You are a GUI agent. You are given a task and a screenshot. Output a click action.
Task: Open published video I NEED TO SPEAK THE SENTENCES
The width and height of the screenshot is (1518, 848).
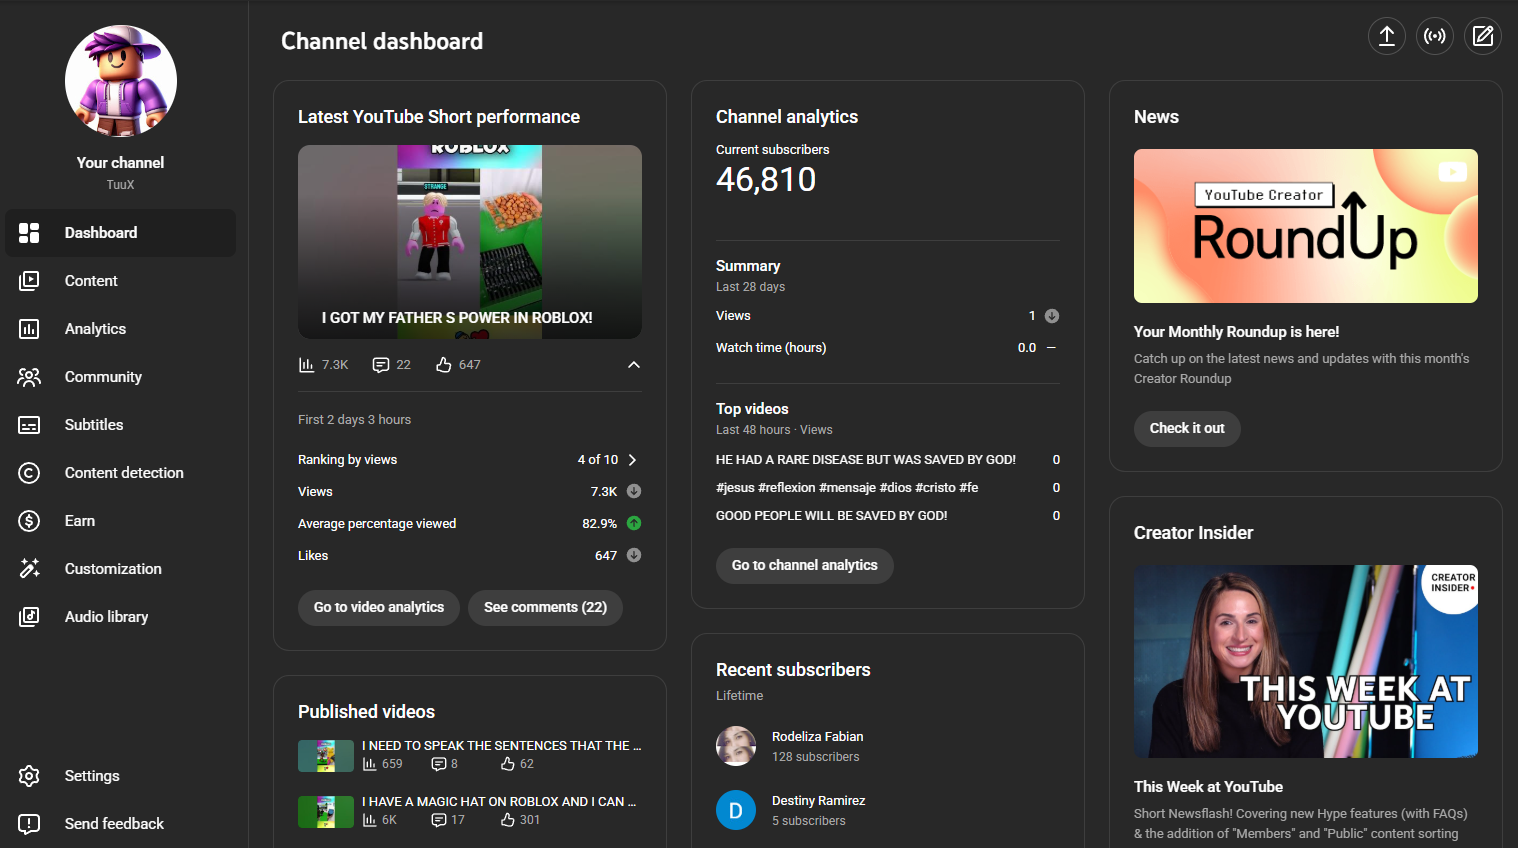[502, 746]
